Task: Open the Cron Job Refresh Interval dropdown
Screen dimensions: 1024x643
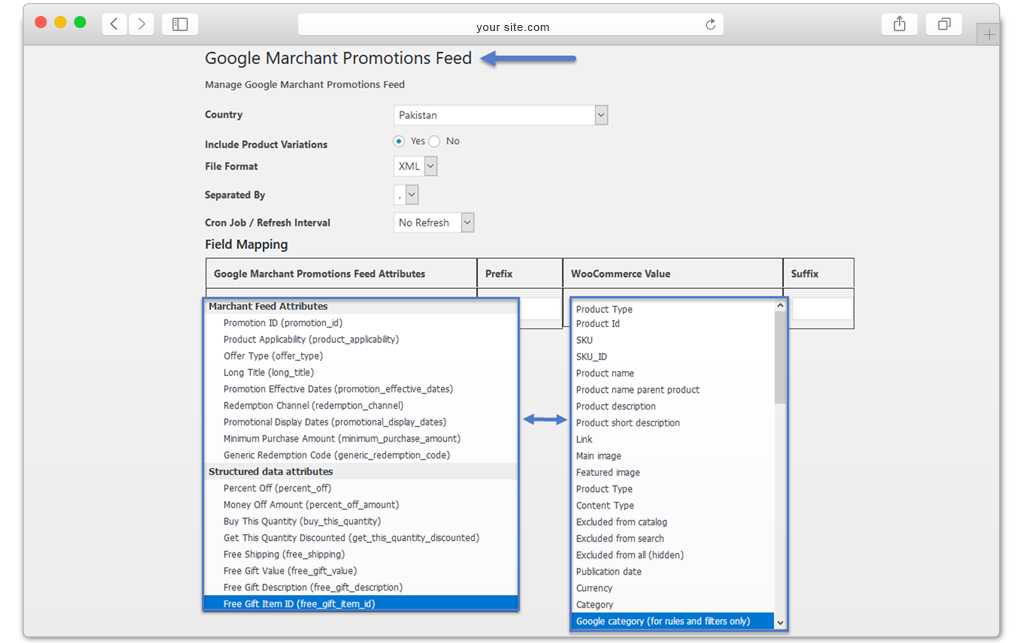Action: click(434, 223)
